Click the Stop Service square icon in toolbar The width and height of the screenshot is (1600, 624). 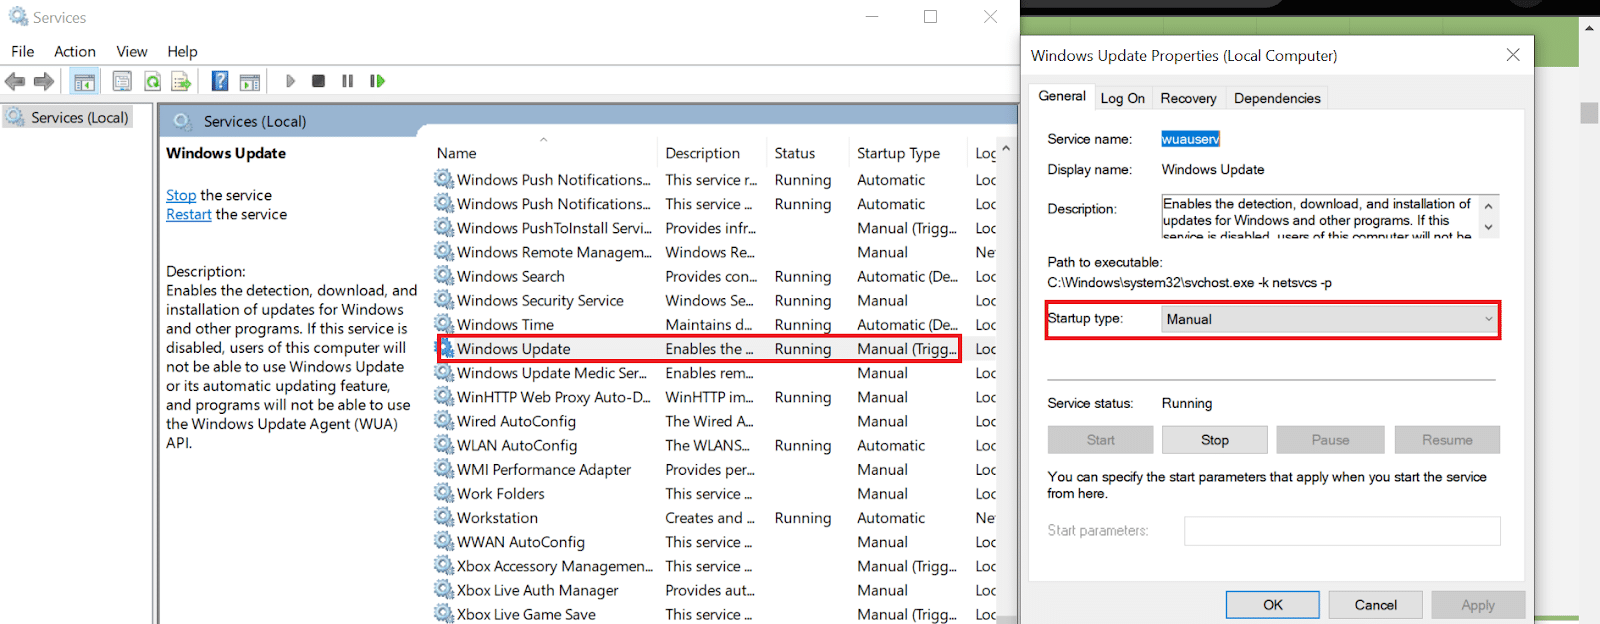click(x=318, y=81)
